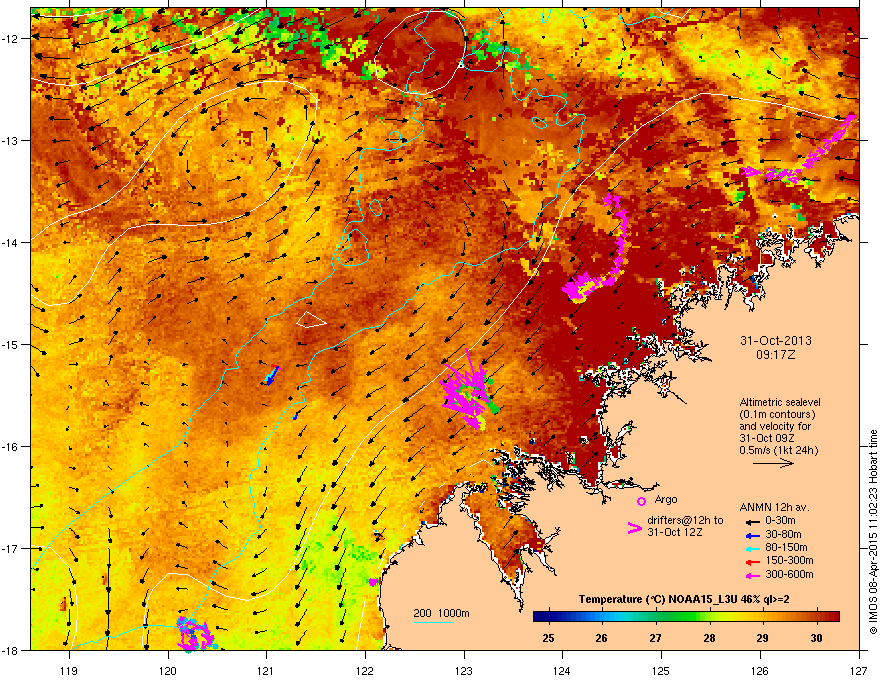The image size is (880, 680).
Task: Click the '0-30m' depth label
Action: coord(780,521)
